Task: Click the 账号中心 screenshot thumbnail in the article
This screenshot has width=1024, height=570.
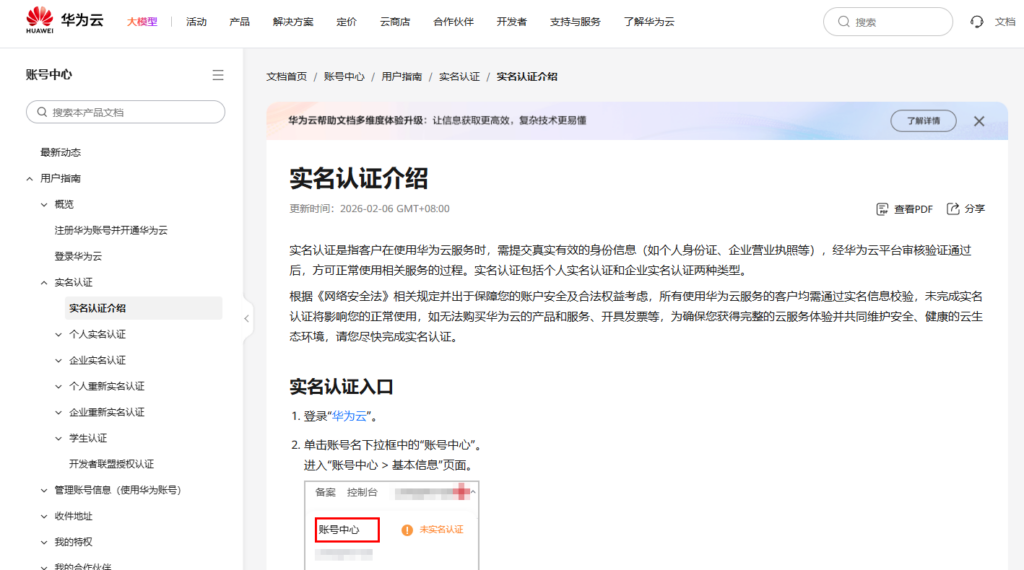Action: (391, 526)
